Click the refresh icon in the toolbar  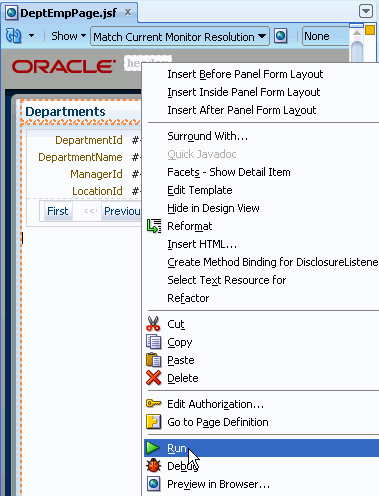pyautogui.click(x=14, y=36)
